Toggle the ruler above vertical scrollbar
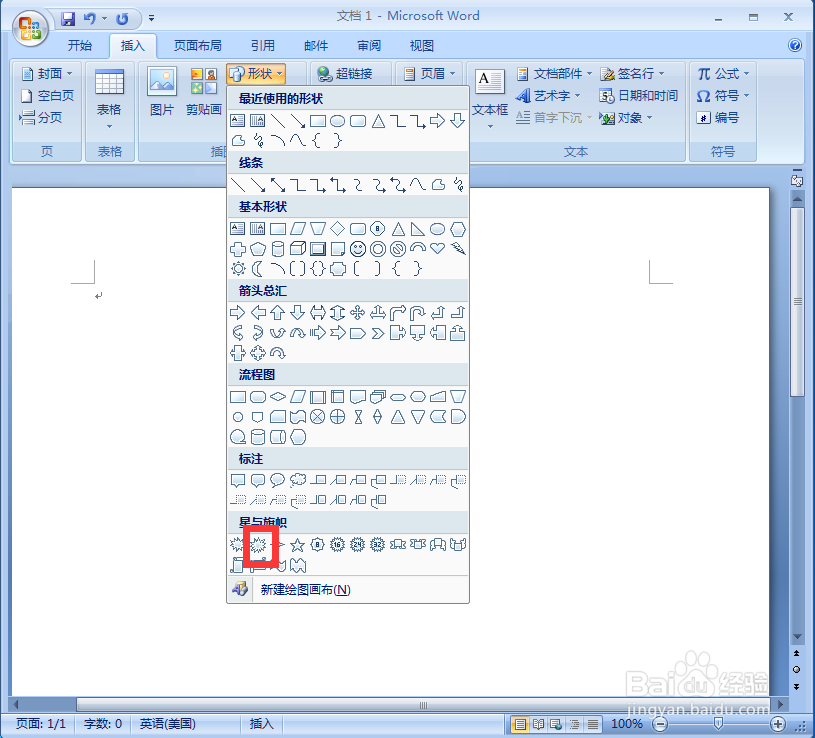The width and height of the screenshot is (815, 738). [797, 180]
